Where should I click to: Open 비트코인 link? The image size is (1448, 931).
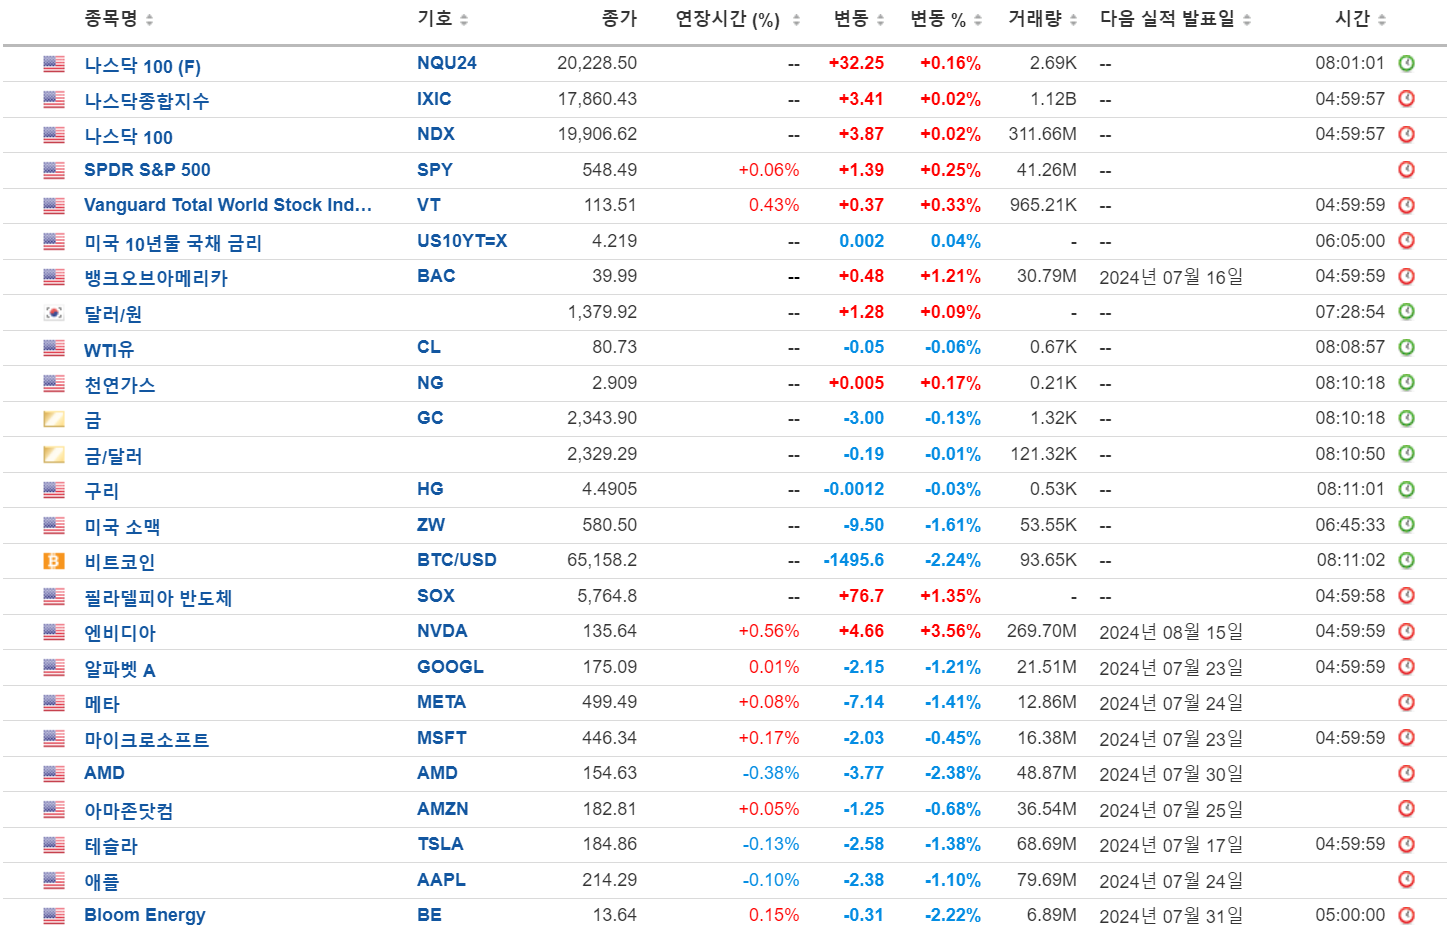tap(120, 562)
